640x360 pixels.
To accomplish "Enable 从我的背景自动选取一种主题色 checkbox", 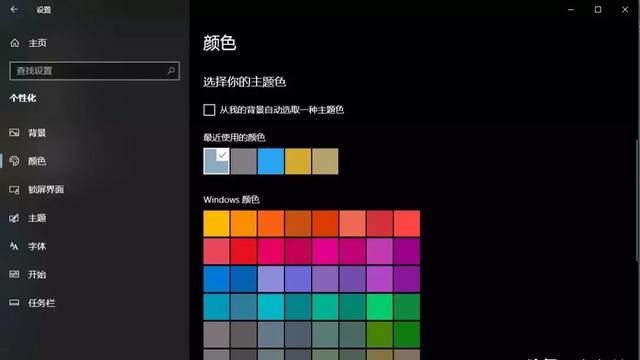I will (209, 110).
